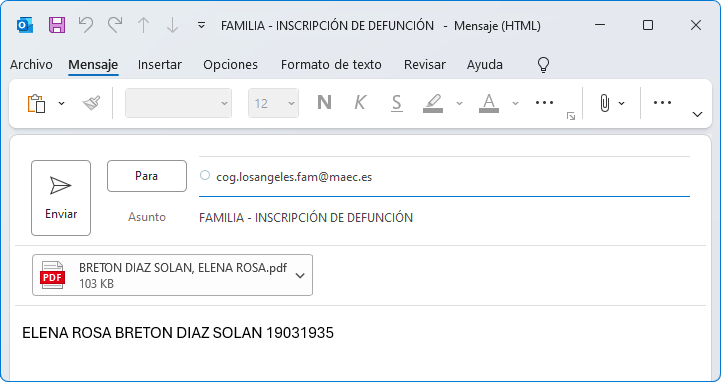Toggle underline (S) formatting
Image resolution: width=721 pixels, height=382 pixels.
pos(396,103)
